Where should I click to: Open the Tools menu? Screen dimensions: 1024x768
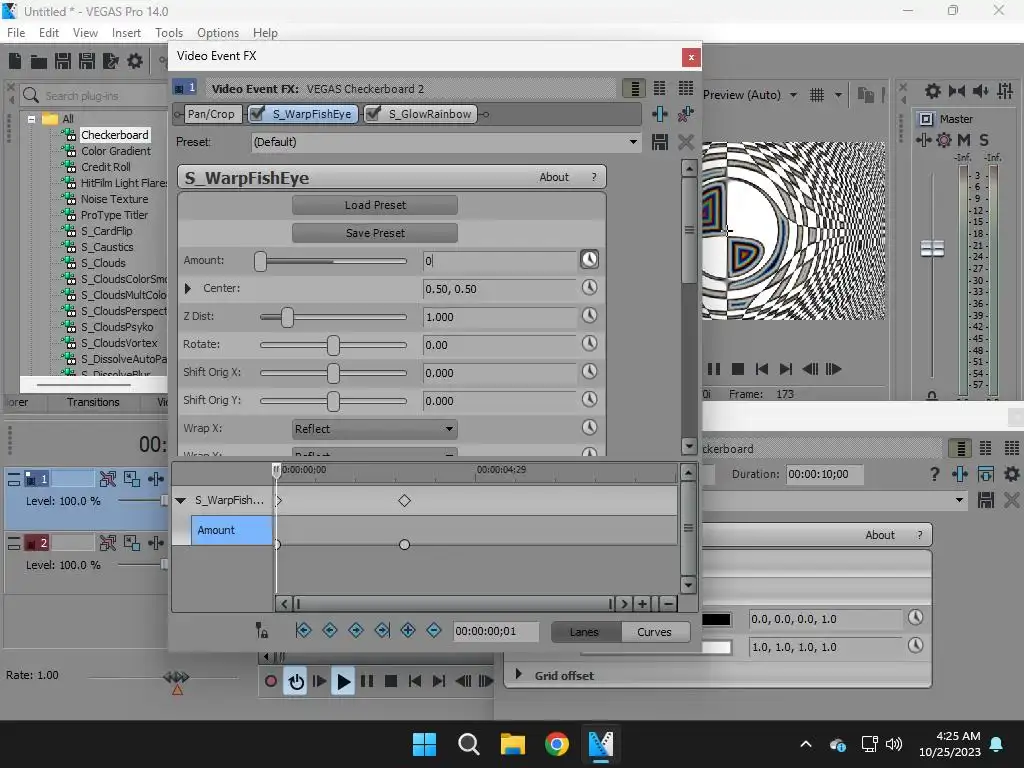click(168, 33)
